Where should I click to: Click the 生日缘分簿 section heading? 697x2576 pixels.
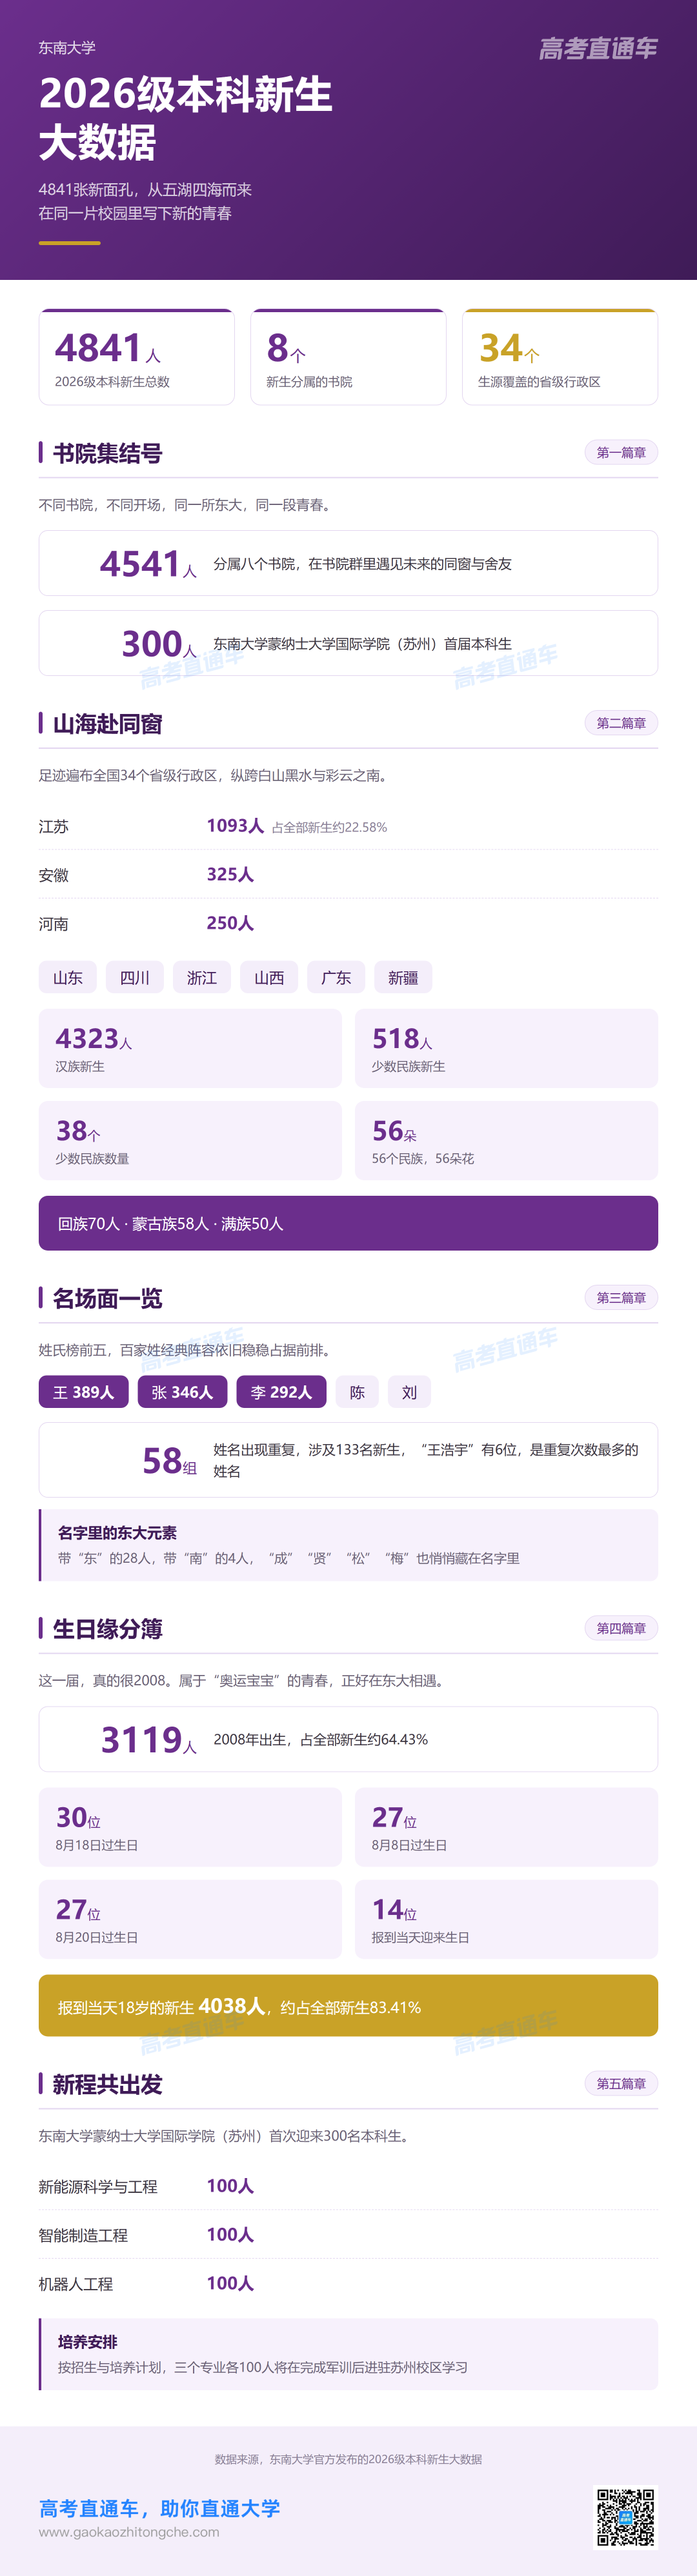[x=107, y=1628]
